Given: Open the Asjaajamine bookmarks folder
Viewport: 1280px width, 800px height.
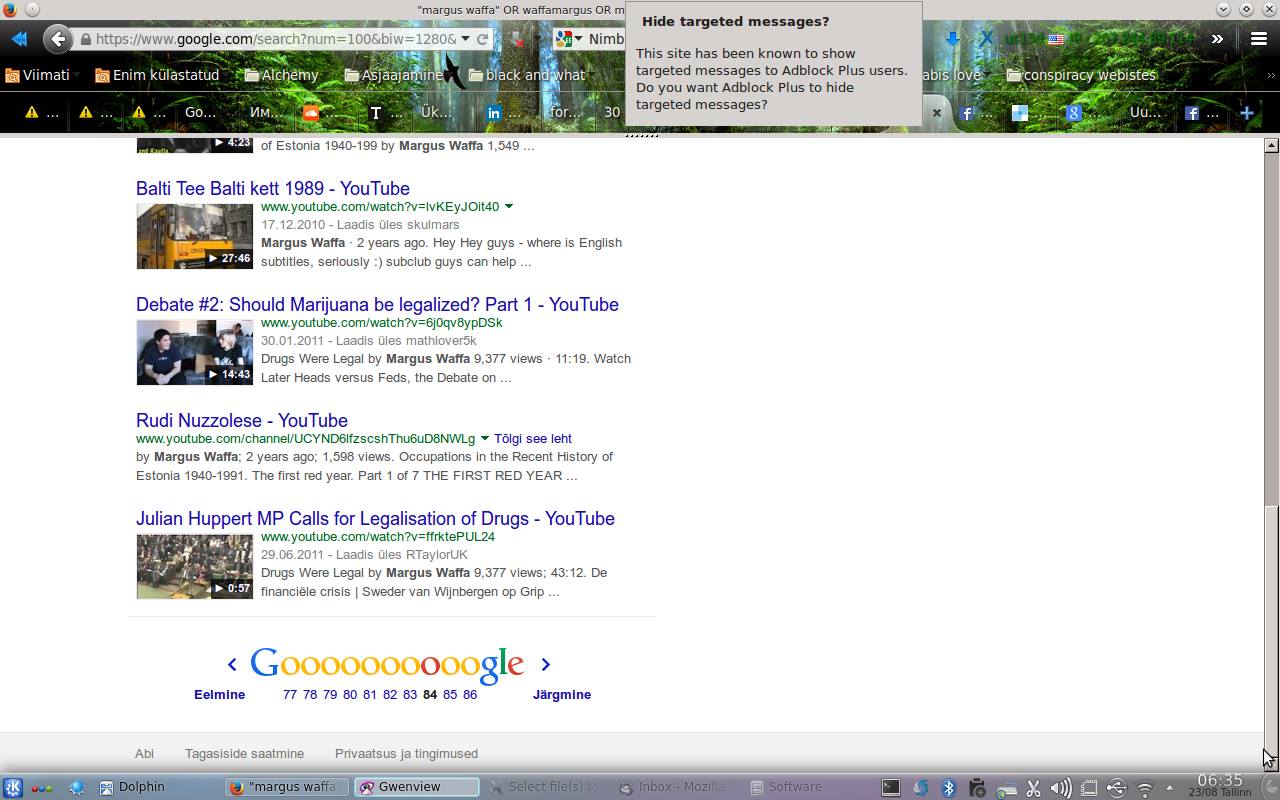Looking at the screenshot, I should (x=393, y=75).
